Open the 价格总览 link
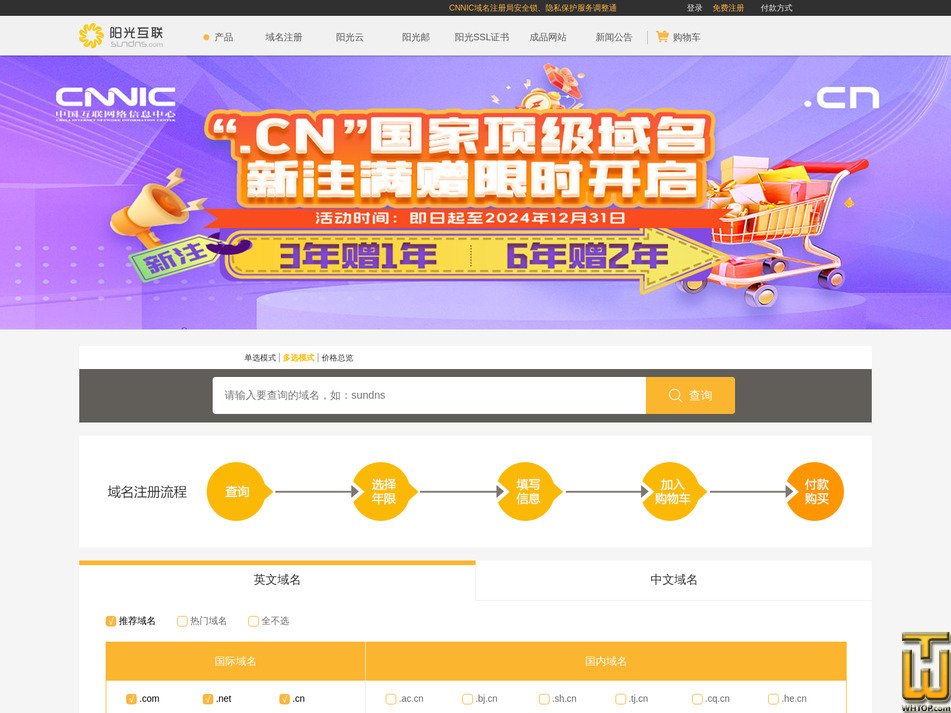951x713 pixels. point(337,358)
